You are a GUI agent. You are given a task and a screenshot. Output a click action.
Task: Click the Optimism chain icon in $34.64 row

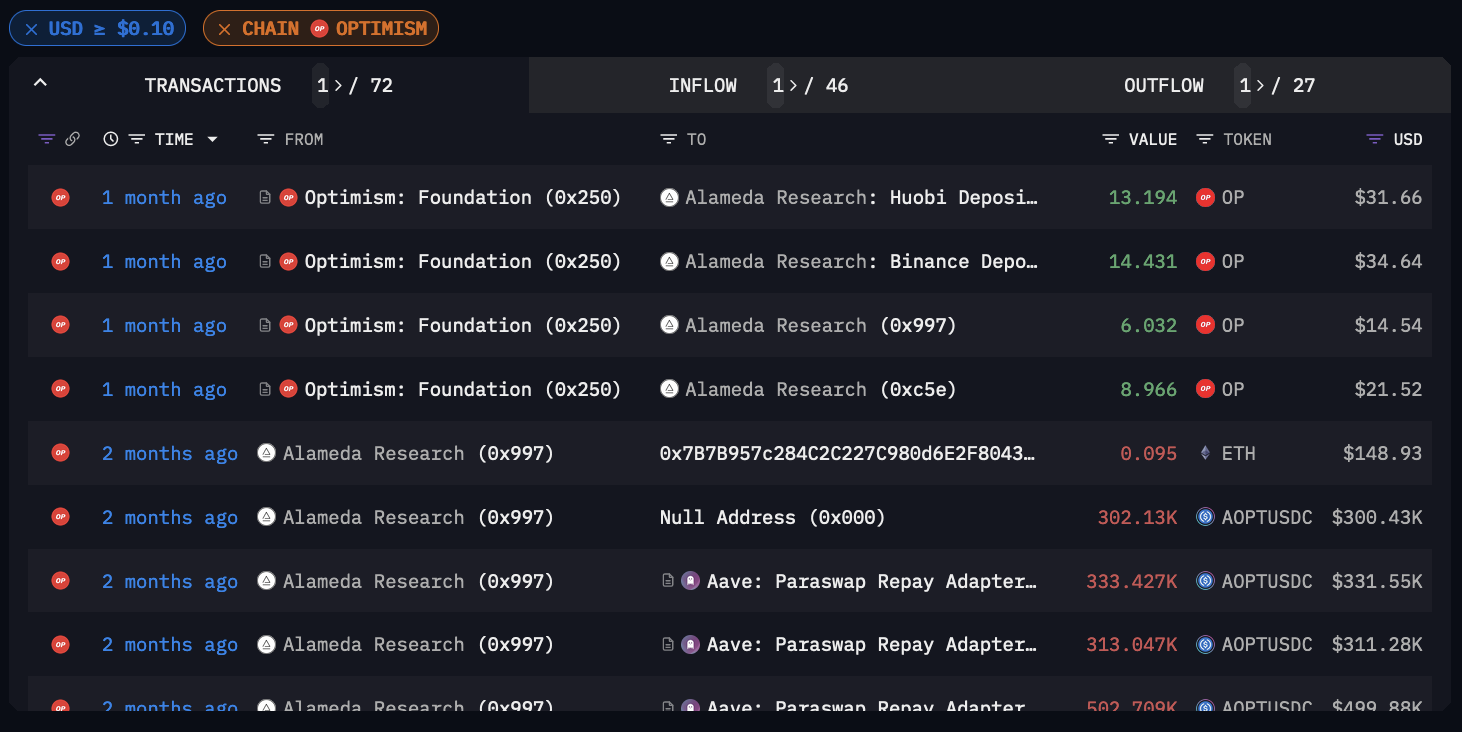coord(61,262)
